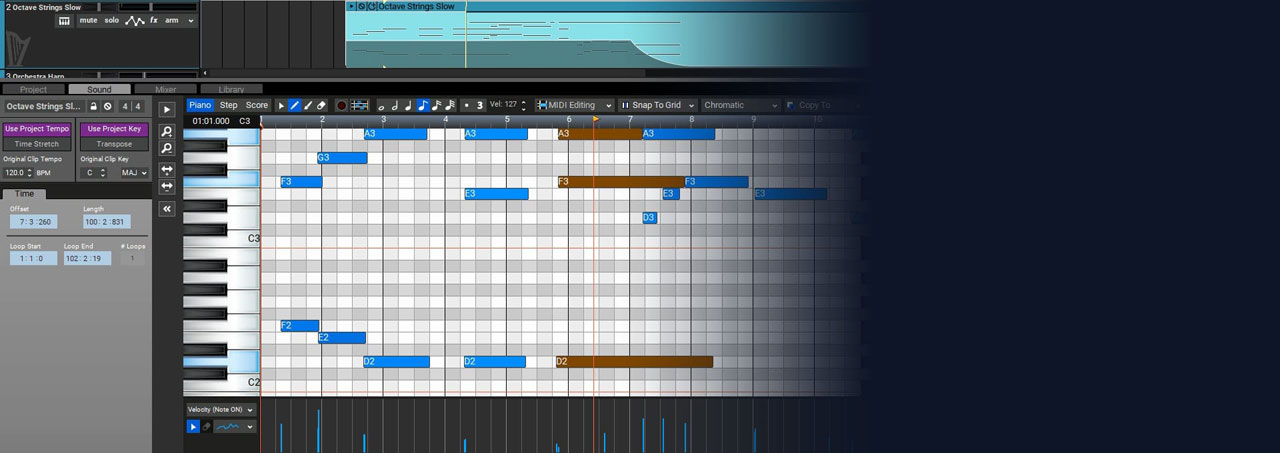
Task: Toggle Snap To Grid pause icon
Action: point(625,105)
